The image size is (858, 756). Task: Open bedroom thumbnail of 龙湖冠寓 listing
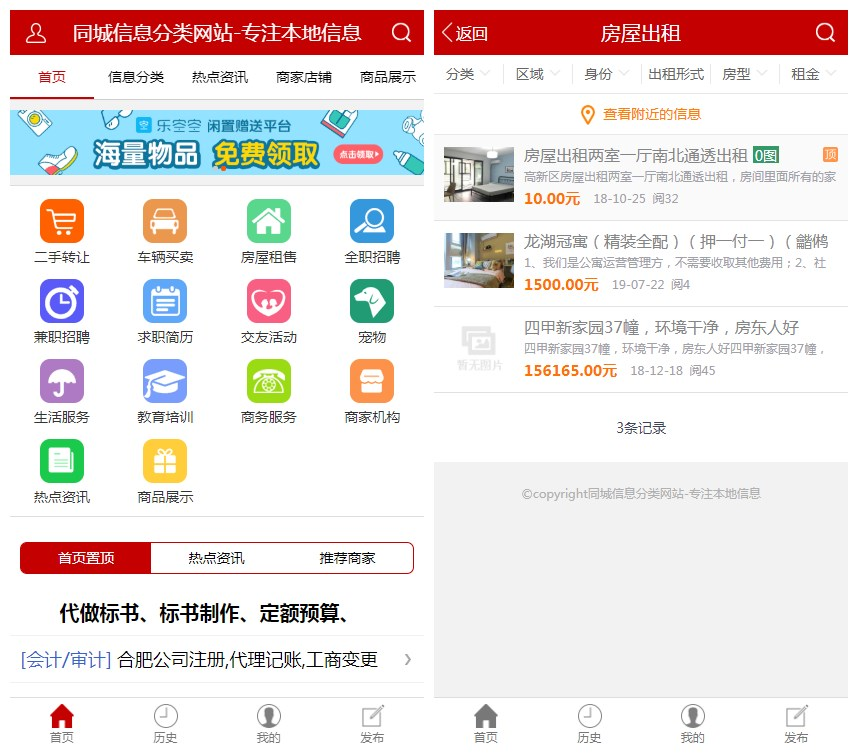coord(479,260)
